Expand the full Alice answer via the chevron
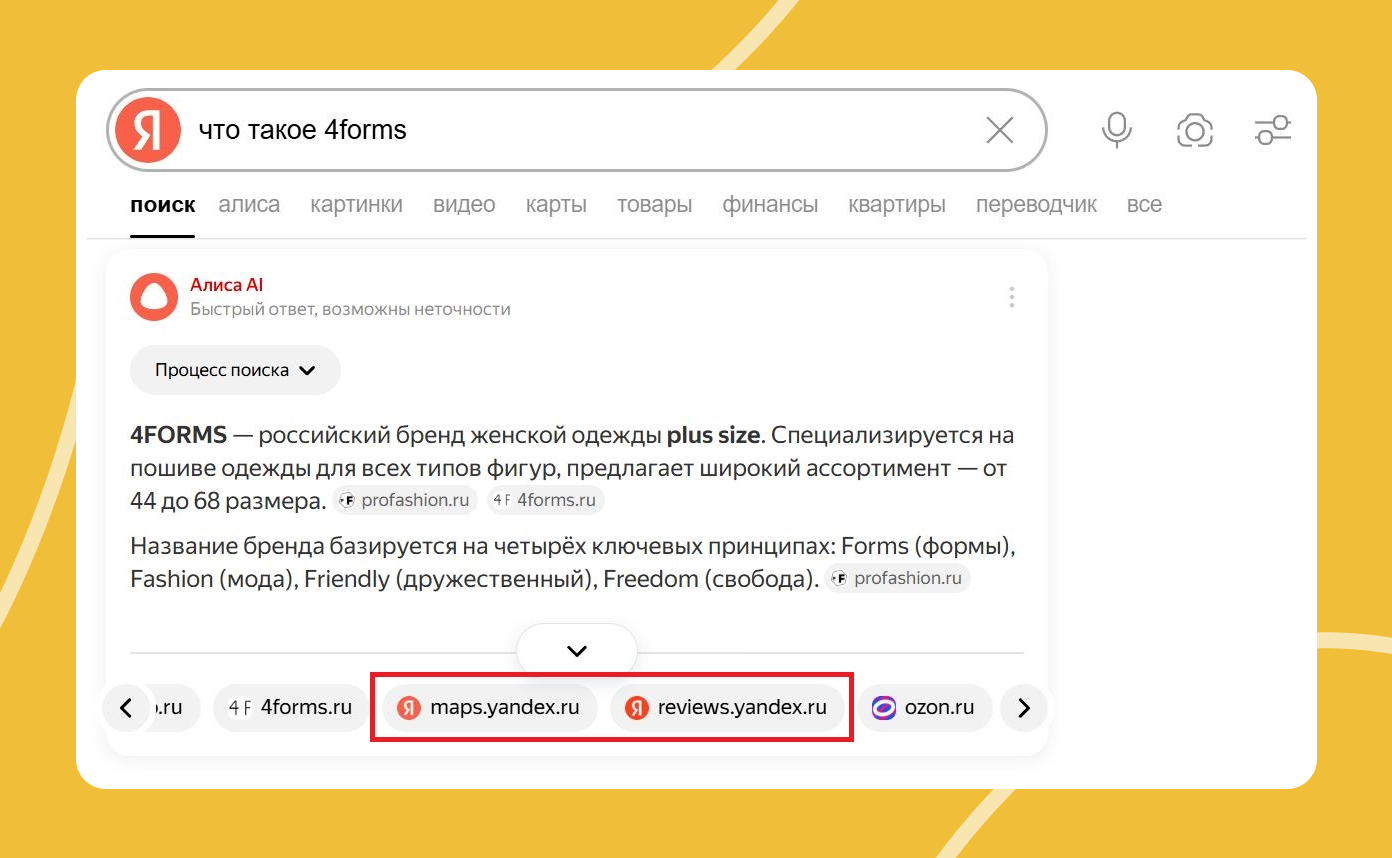 tap(577, 649)
